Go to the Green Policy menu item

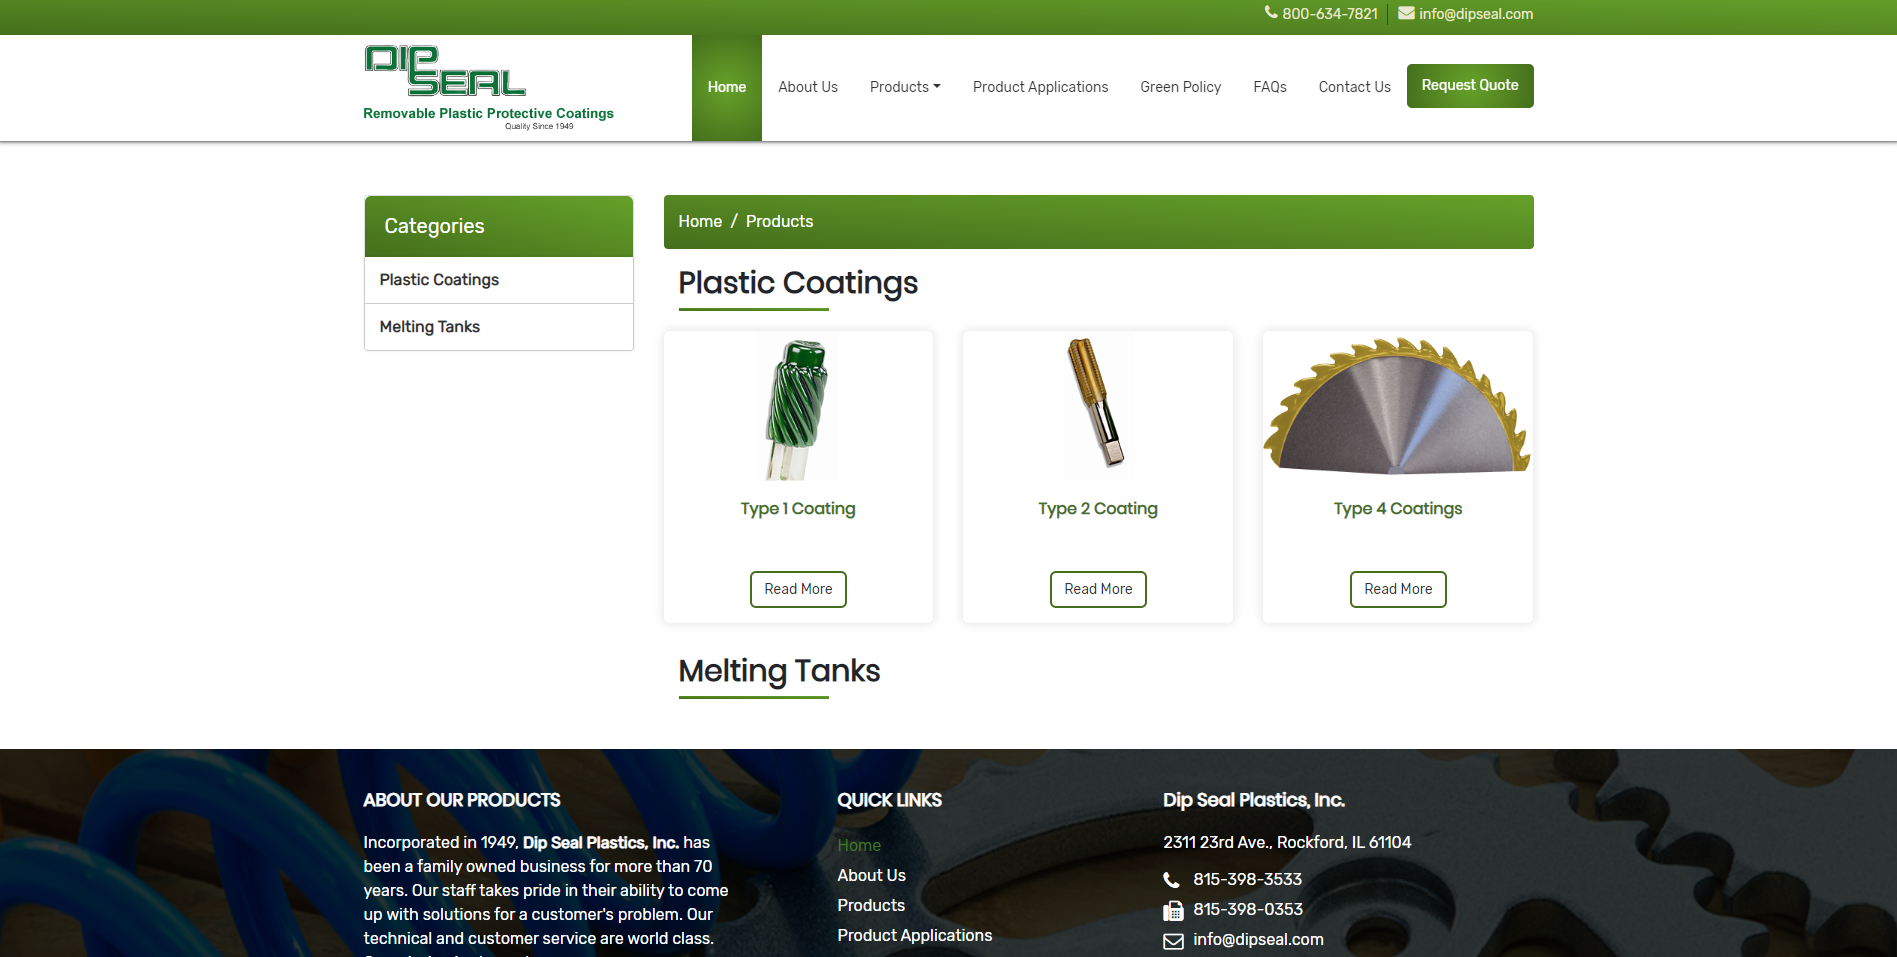click(1180, 87)
